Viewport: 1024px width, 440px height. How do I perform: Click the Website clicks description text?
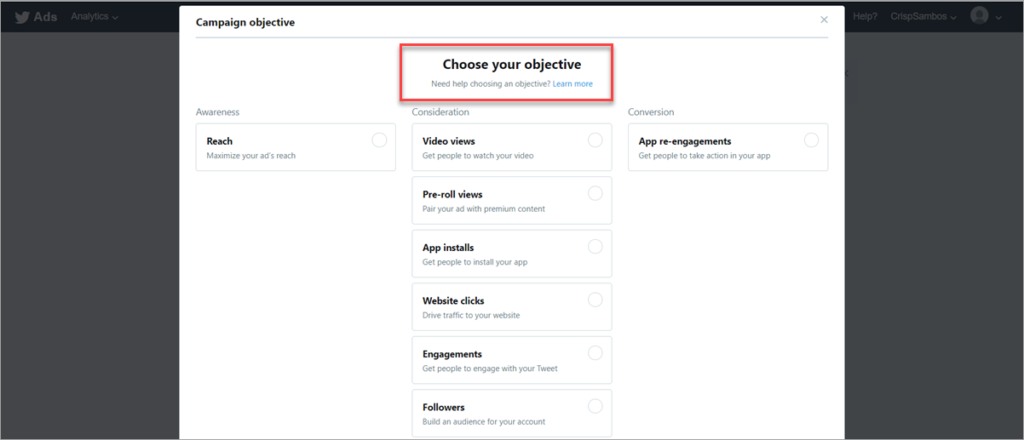471,315
